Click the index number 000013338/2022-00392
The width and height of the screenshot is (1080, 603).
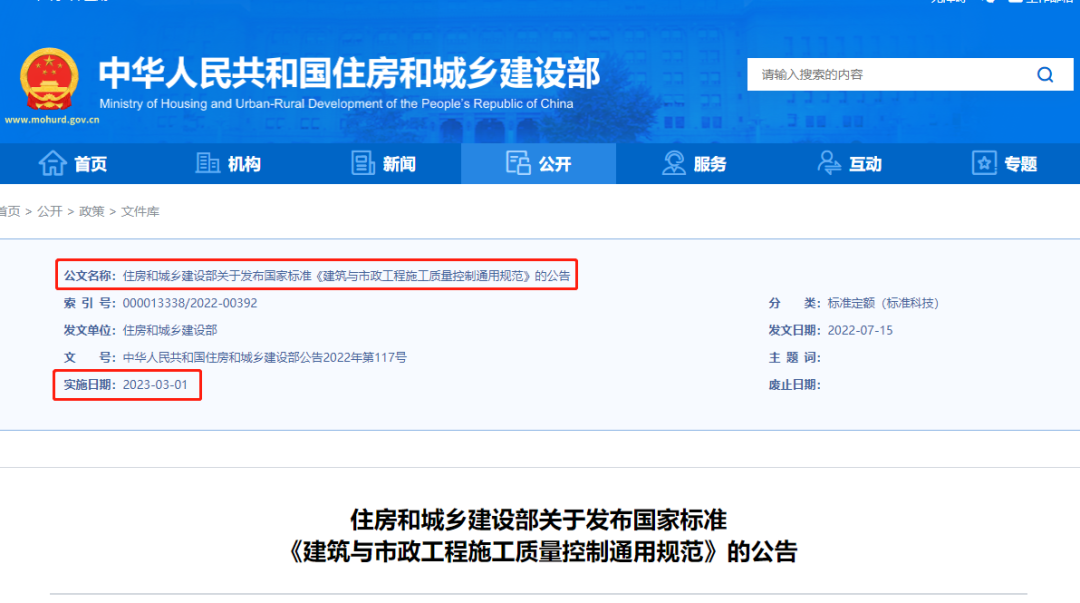click(190, 303)
